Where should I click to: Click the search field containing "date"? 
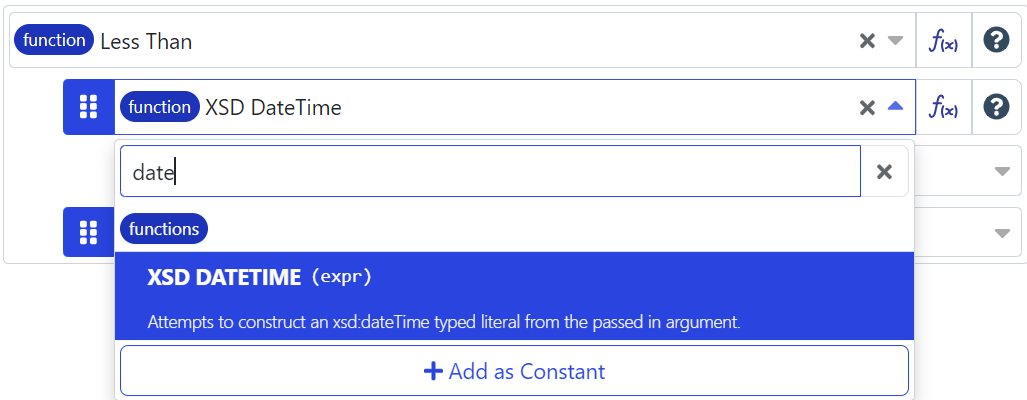point(490,172)
